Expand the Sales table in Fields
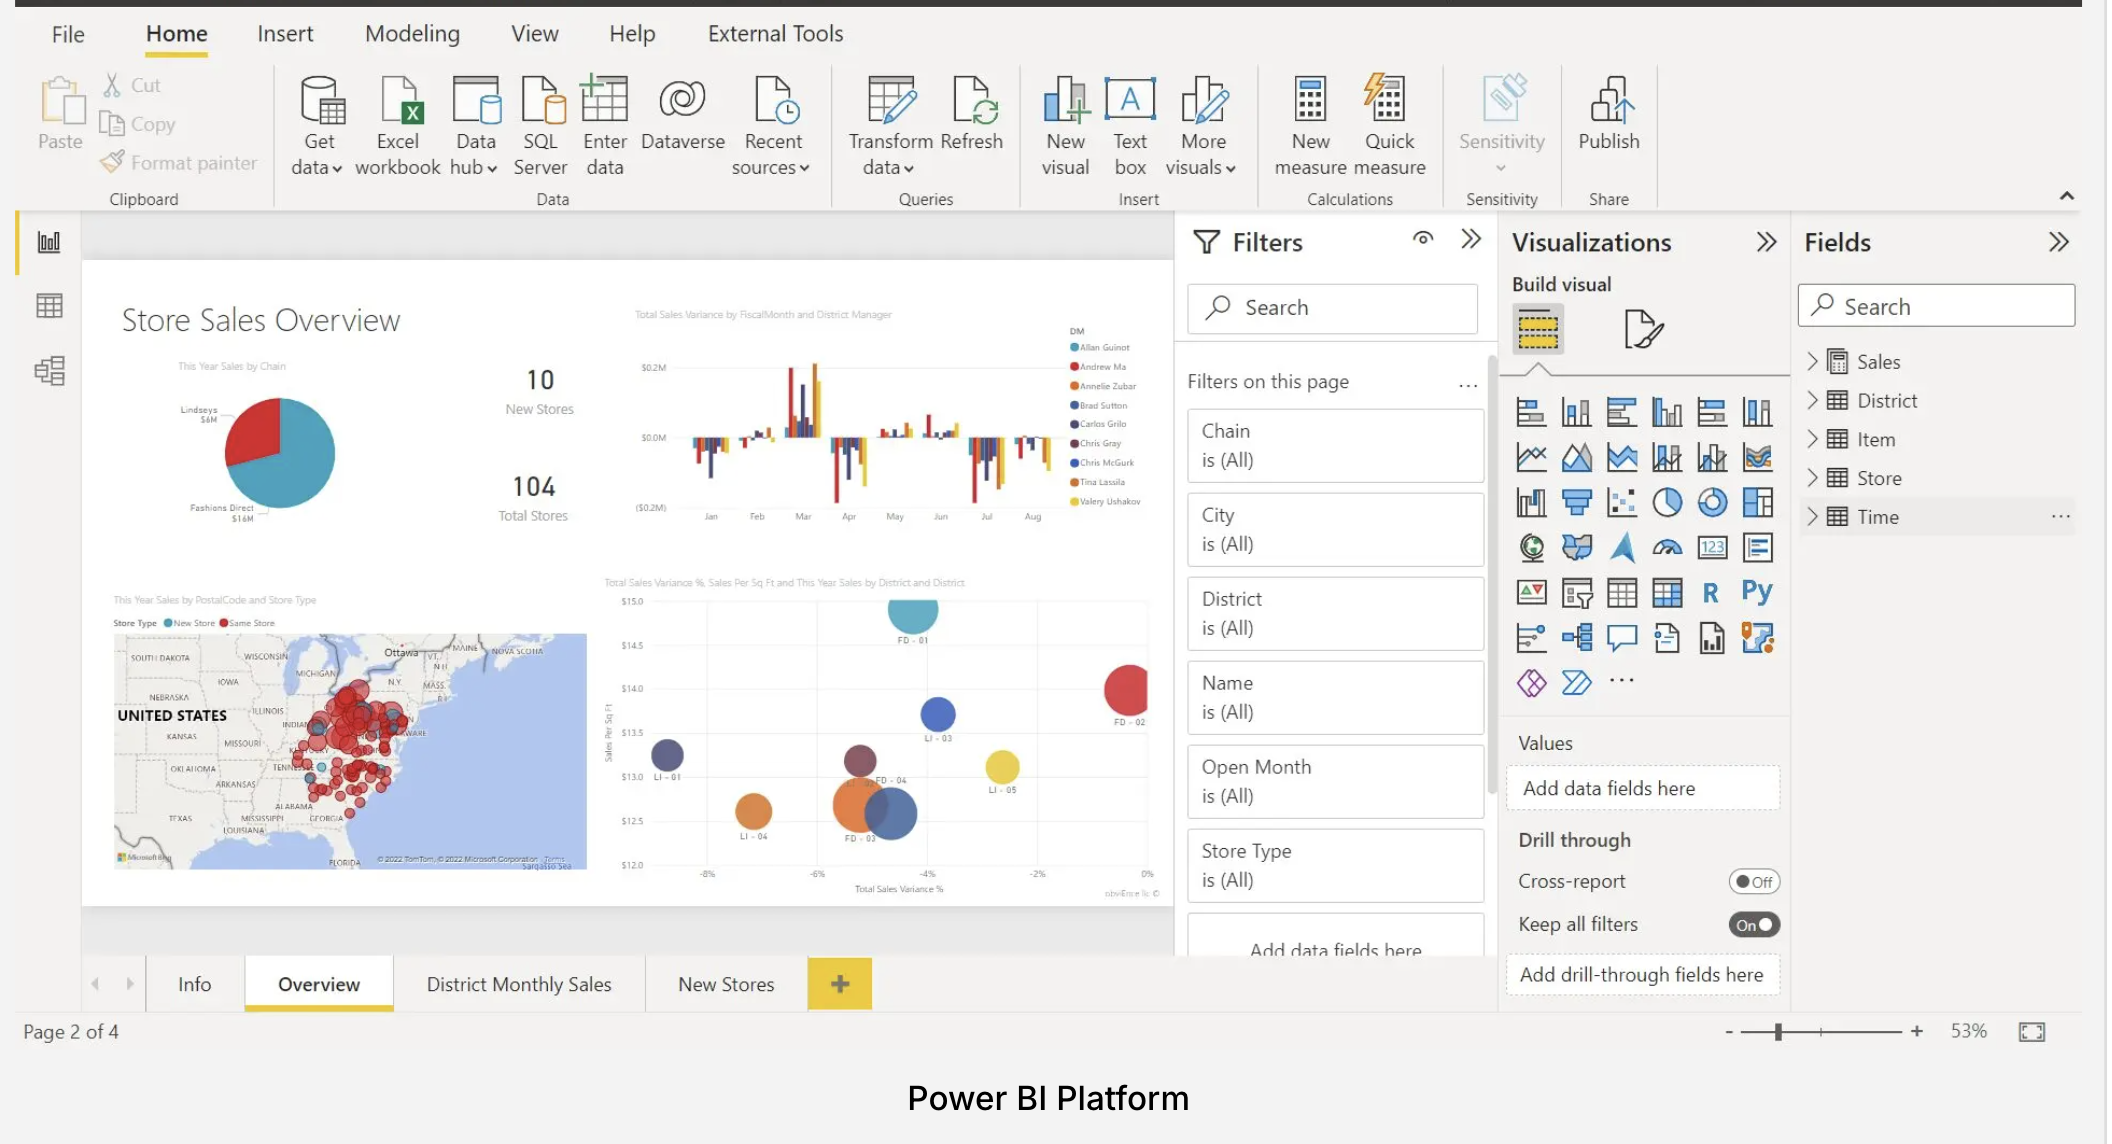Viewport: 2112px width, 1144px height. point(1814,362)
